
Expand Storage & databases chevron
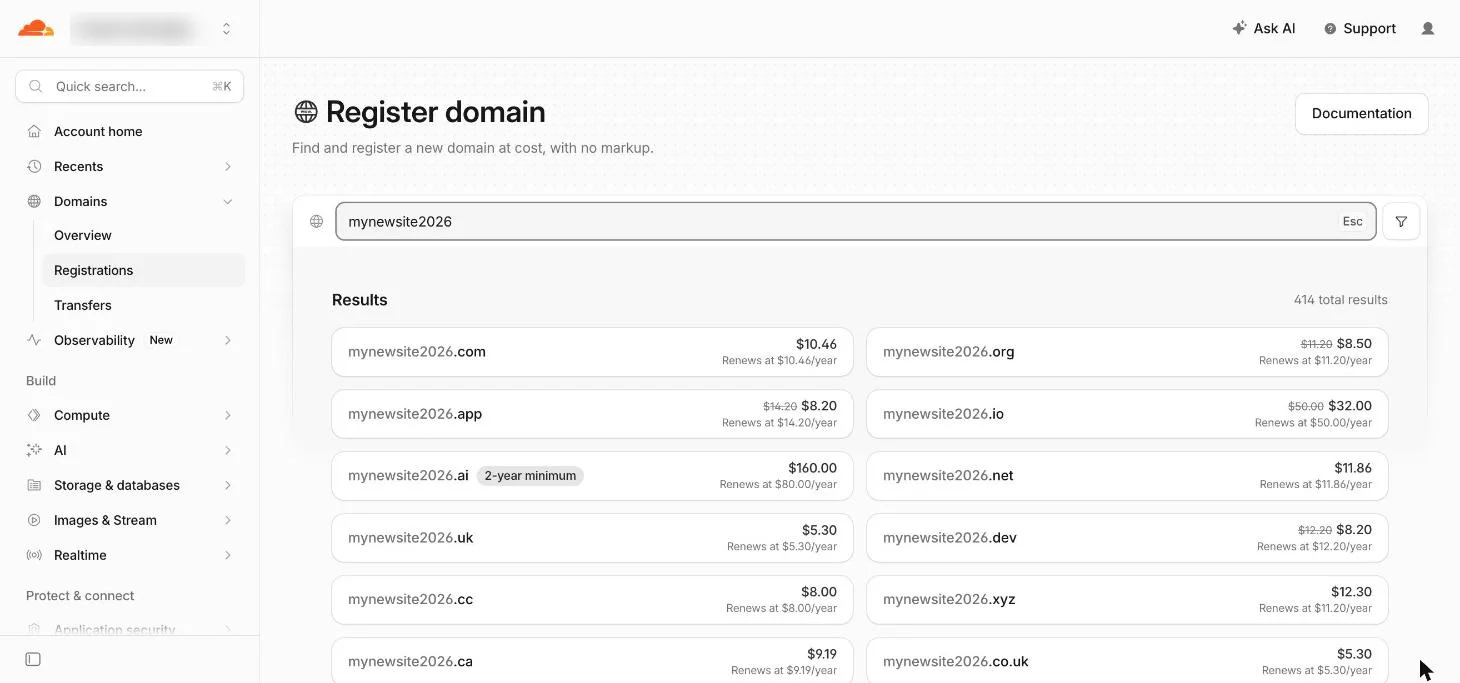tap(228, 485)
